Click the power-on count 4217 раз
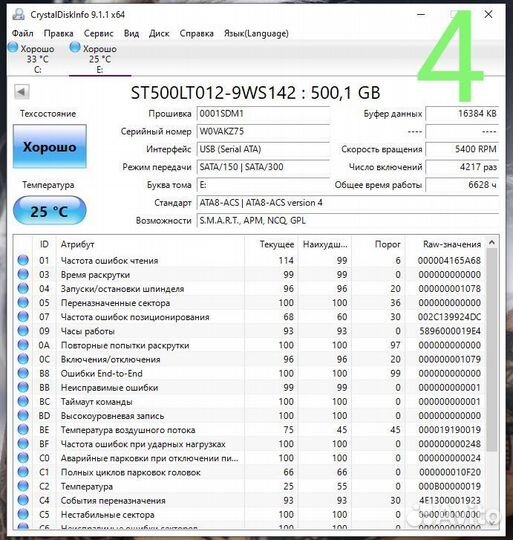This screenshot has height=540, width=513. pyautogui.click(x=462, y=167)
